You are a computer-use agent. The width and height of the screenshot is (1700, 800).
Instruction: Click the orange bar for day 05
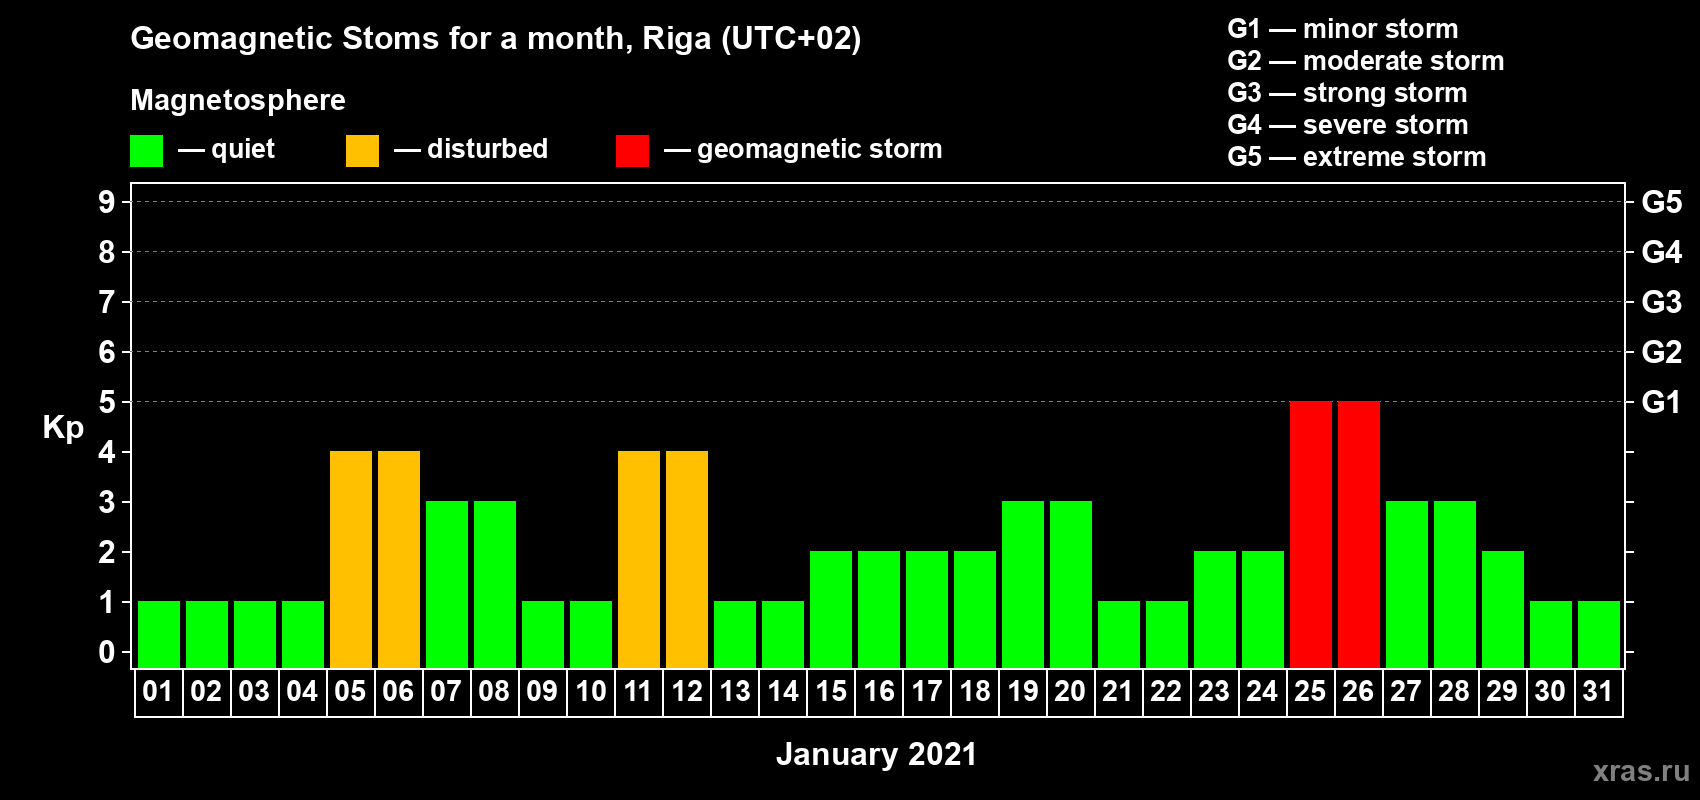351,559
